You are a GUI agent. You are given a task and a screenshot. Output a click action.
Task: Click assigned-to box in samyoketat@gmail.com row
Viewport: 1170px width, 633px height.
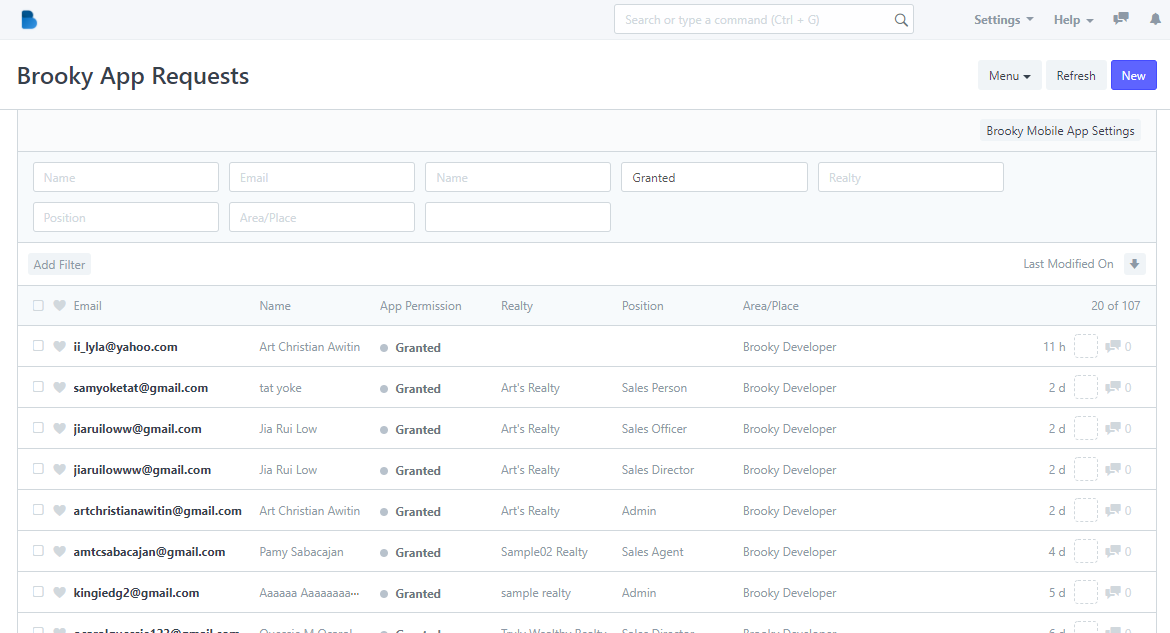coord(1086,387)
